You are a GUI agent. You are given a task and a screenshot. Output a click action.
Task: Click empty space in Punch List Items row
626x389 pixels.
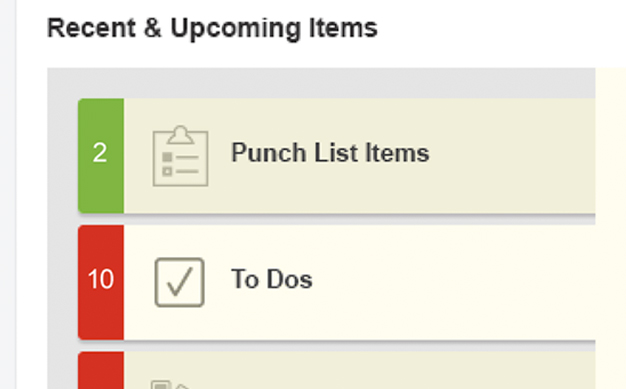click(511, 156)
